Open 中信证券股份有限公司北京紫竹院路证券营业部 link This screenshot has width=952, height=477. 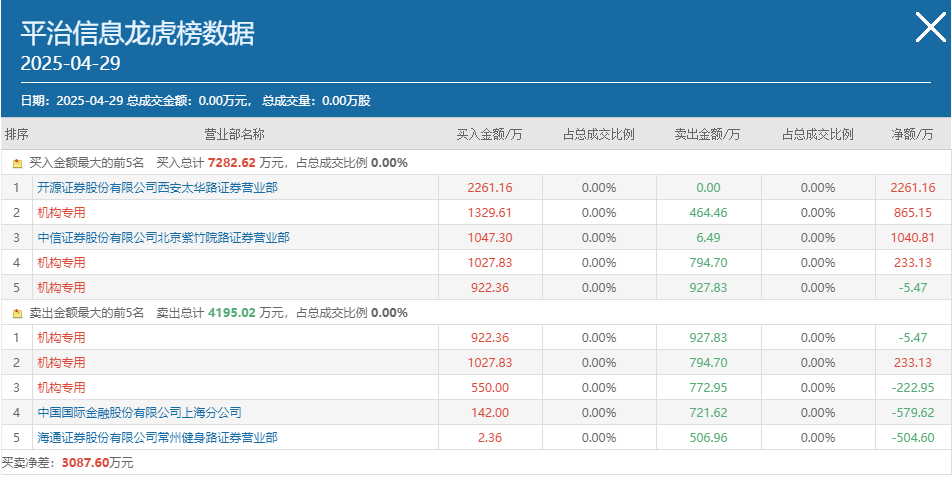(163, 237)
